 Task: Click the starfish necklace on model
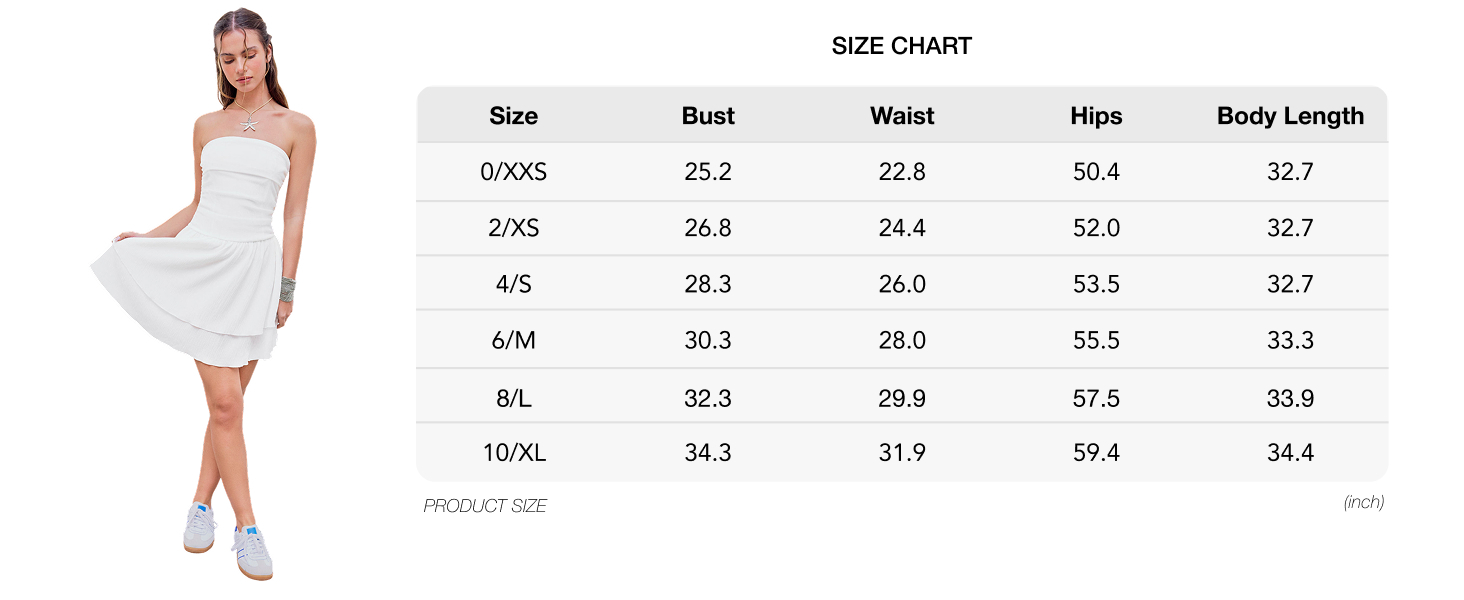point(250,123)
